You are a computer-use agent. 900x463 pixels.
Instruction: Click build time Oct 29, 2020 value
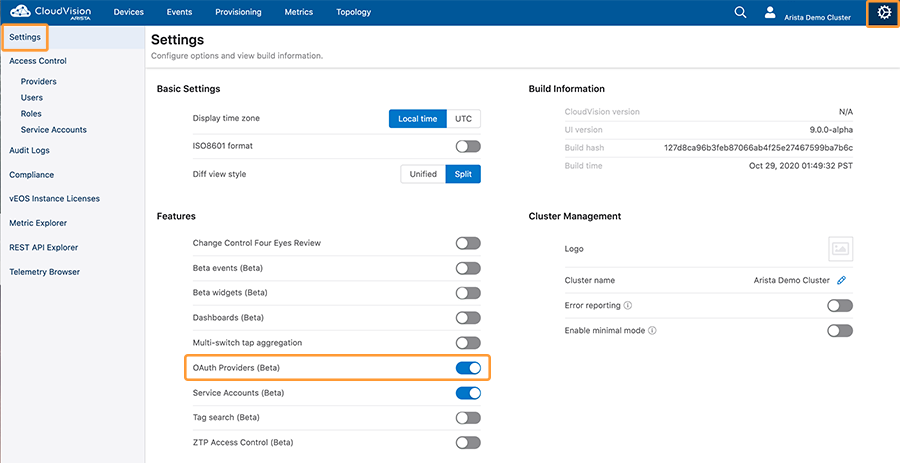pos(801,166)
